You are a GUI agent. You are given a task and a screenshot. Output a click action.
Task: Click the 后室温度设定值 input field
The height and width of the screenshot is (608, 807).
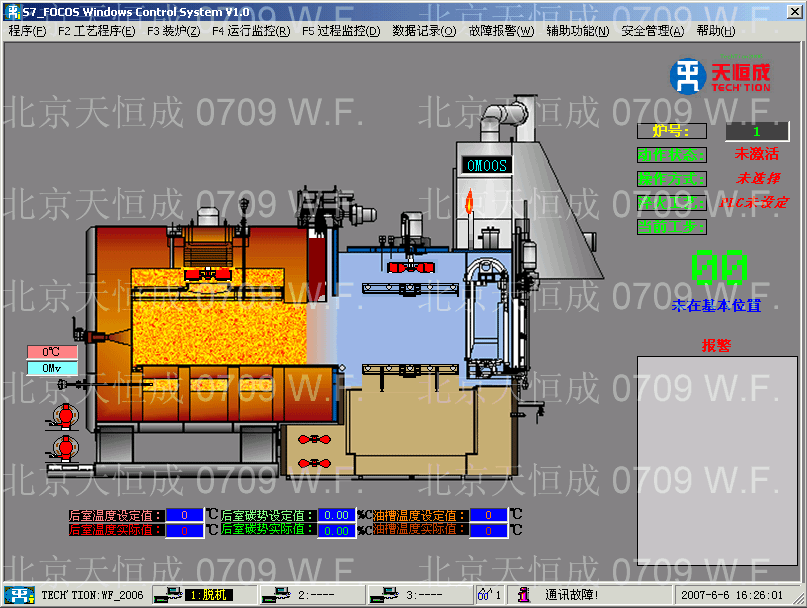coord(185,515)
